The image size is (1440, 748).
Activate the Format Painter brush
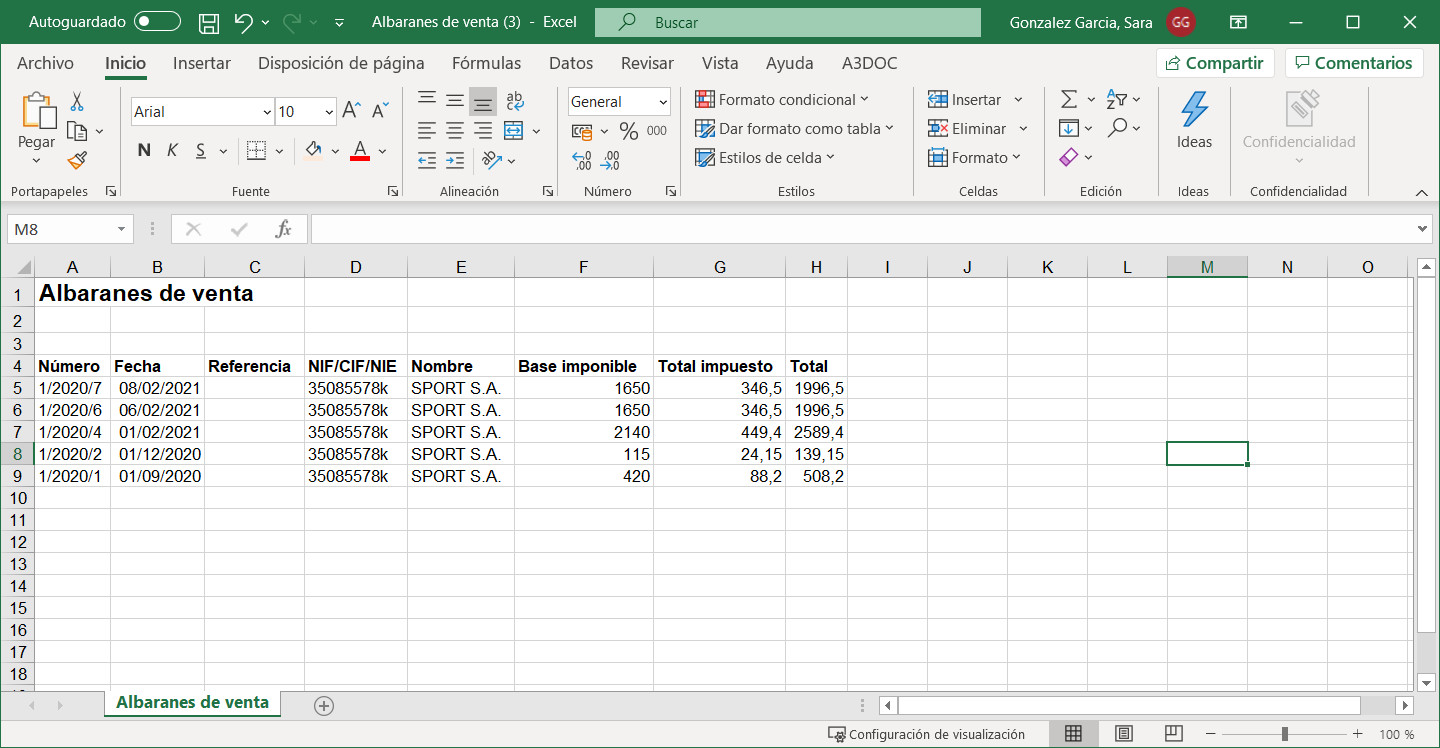(77, 160)
